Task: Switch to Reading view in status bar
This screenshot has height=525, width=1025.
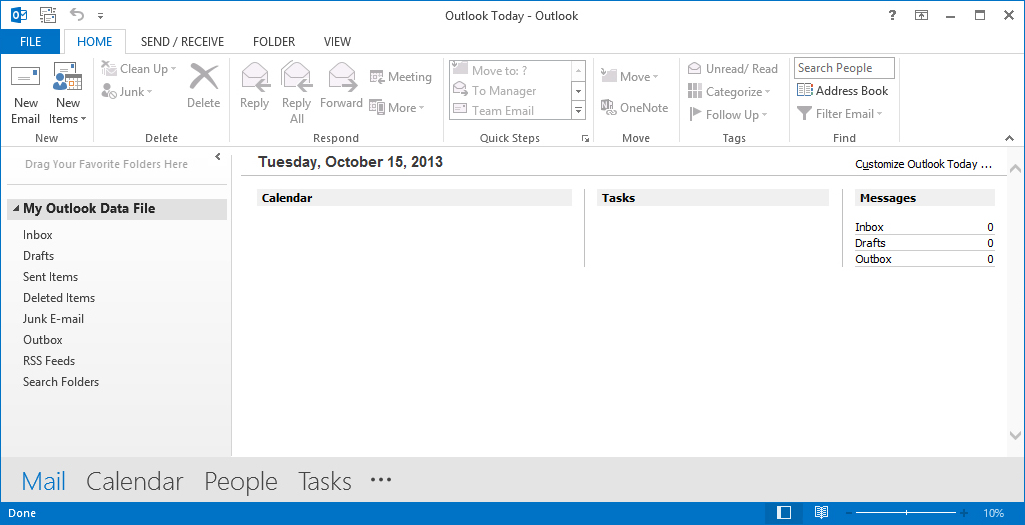Action: pos(822,513)
